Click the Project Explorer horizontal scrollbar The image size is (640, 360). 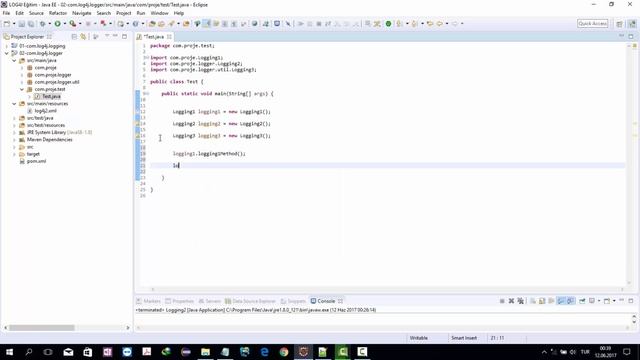[x=41, y=327]
